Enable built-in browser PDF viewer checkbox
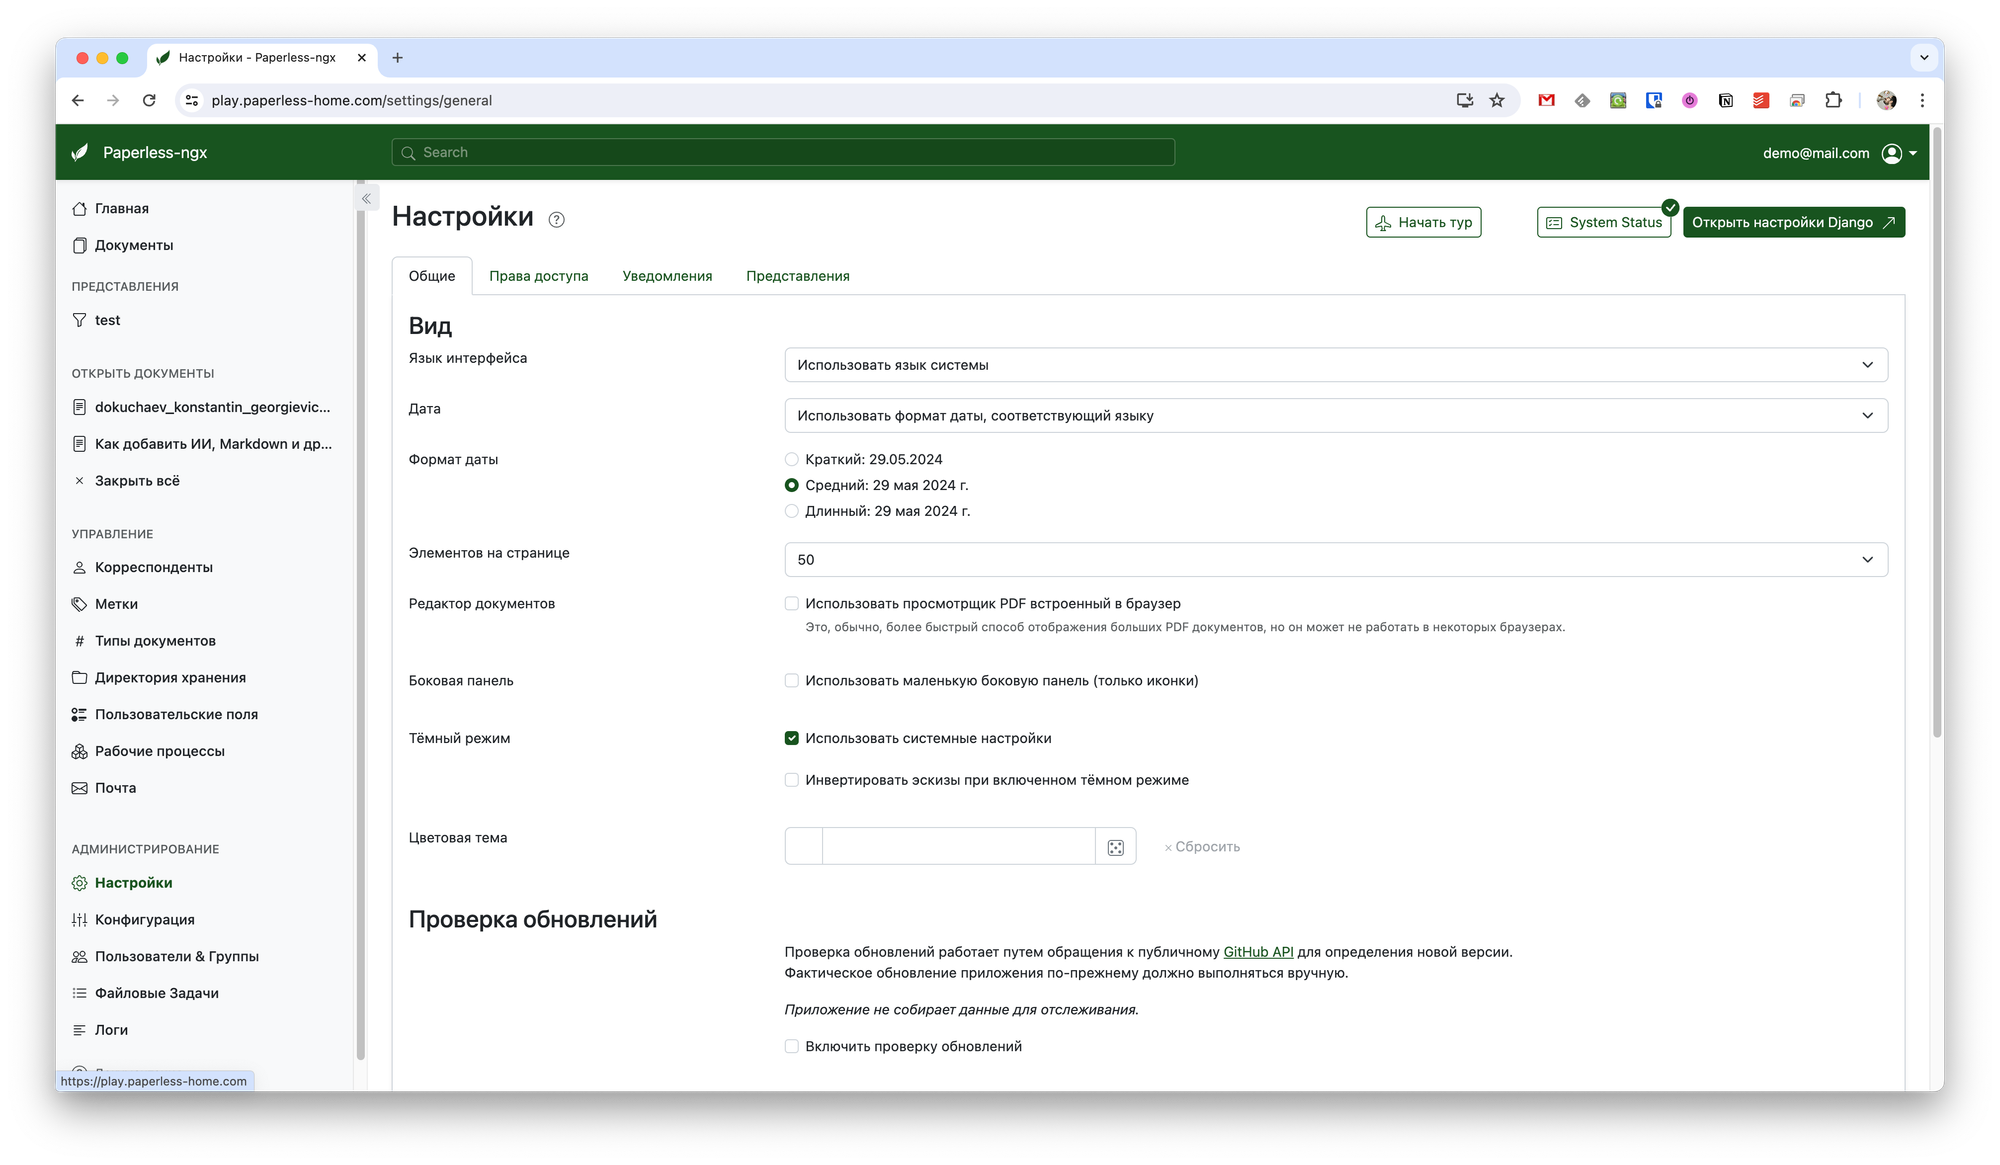The height and width of the screenshot is (1165, 2000). pos(792,604)
